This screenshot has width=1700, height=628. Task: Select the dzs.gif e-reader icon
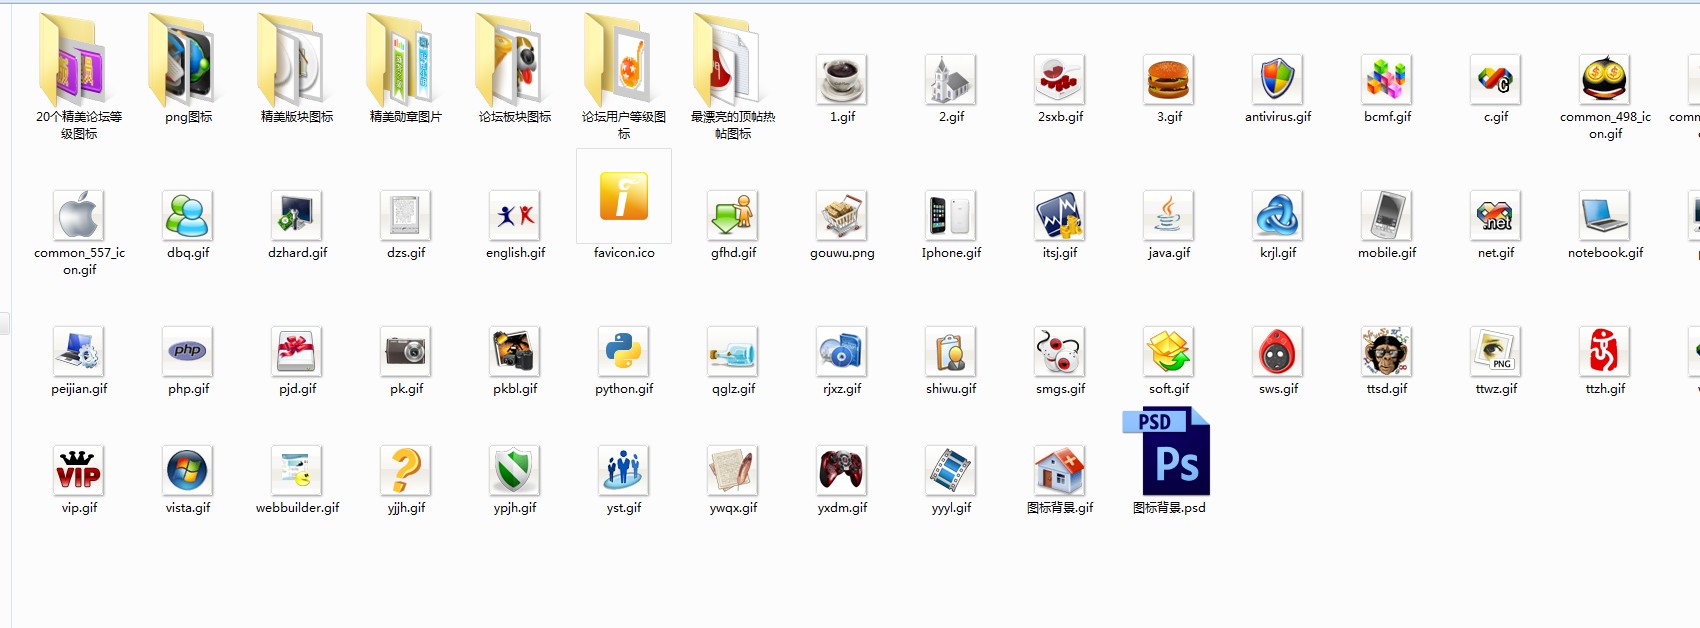click(406, 216)
